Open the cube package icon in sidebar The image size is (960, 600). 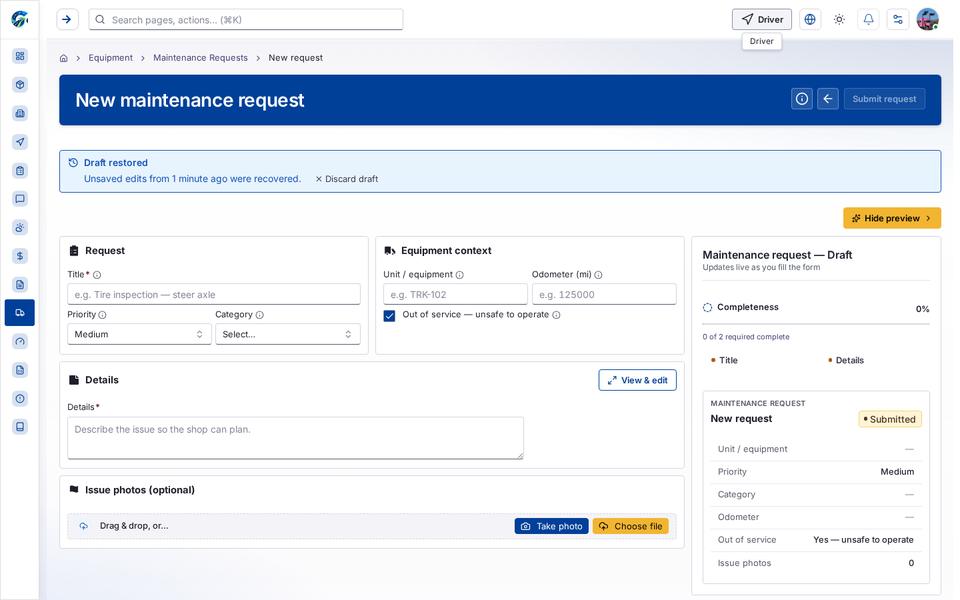click(x=20, y=84)
